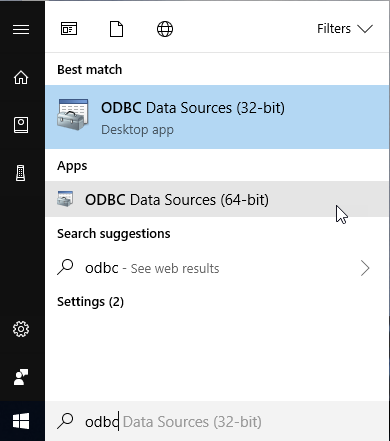Screen dimensions: 390x441
Task: Launch ODBC Data Sources (32-bit) best match
Action: point(217,117)
